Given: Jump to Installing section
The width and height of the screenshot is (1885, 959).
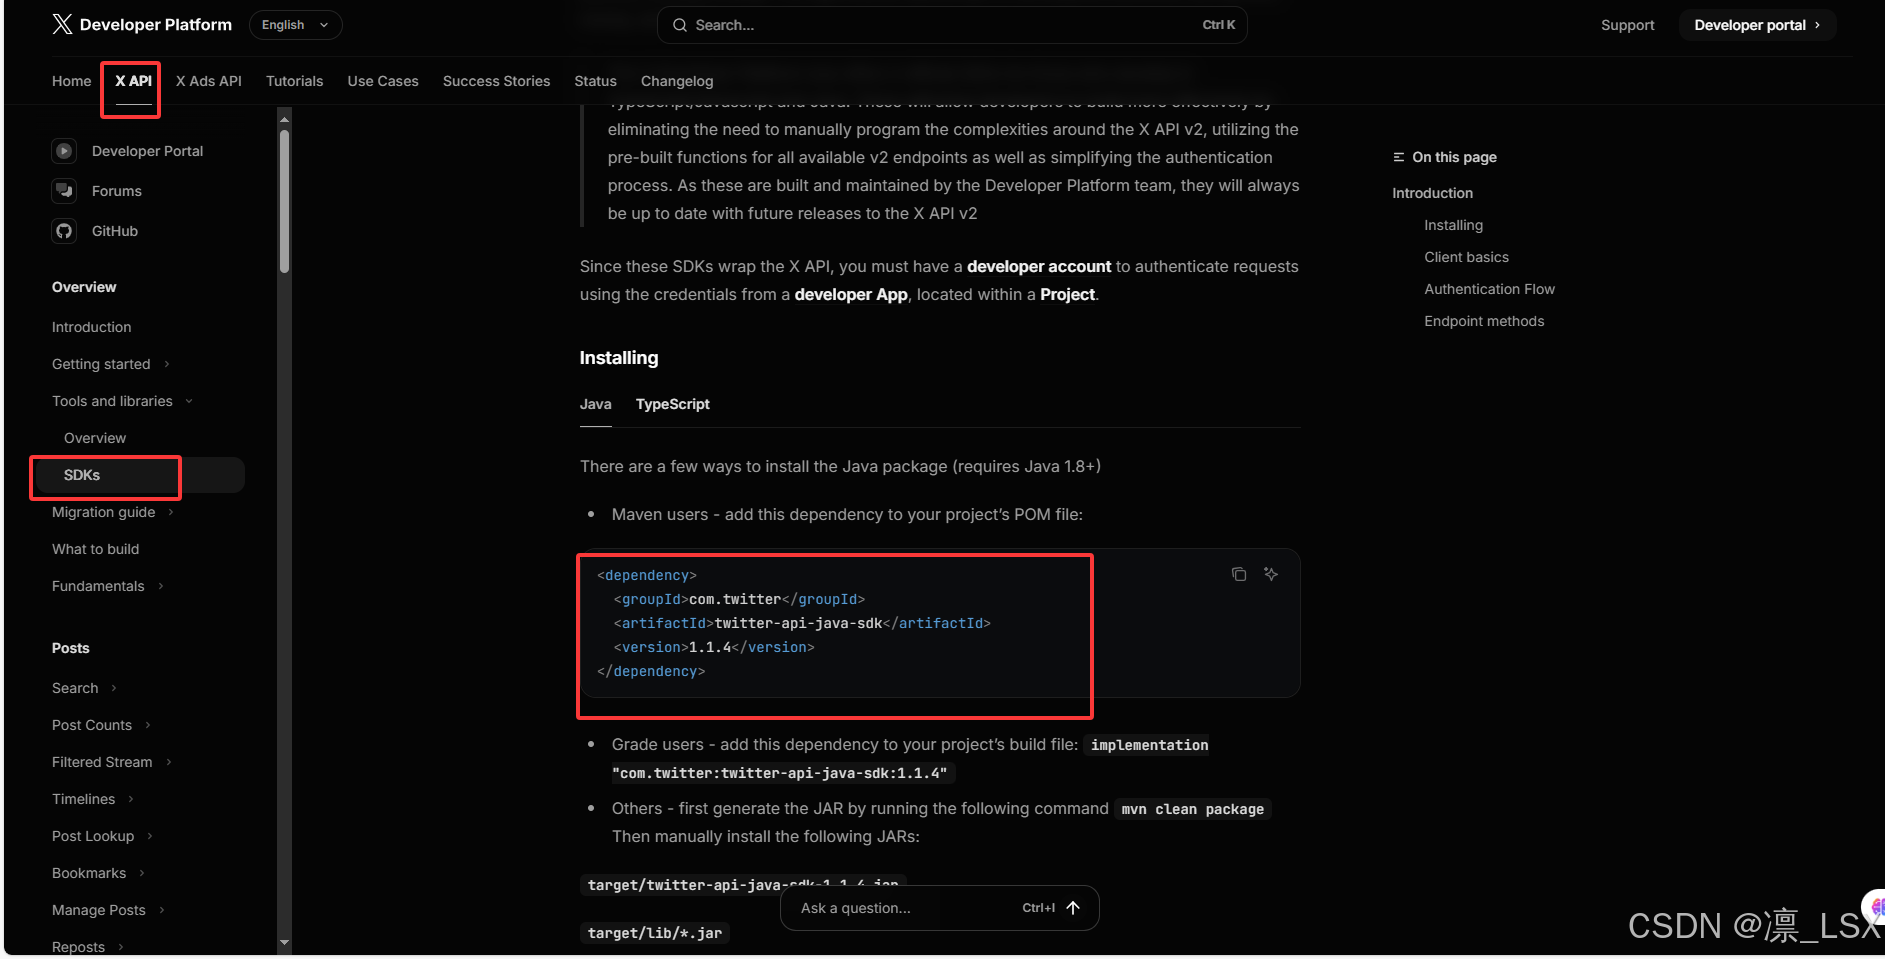Looking at the screenshot, I should coord(1454,225).
